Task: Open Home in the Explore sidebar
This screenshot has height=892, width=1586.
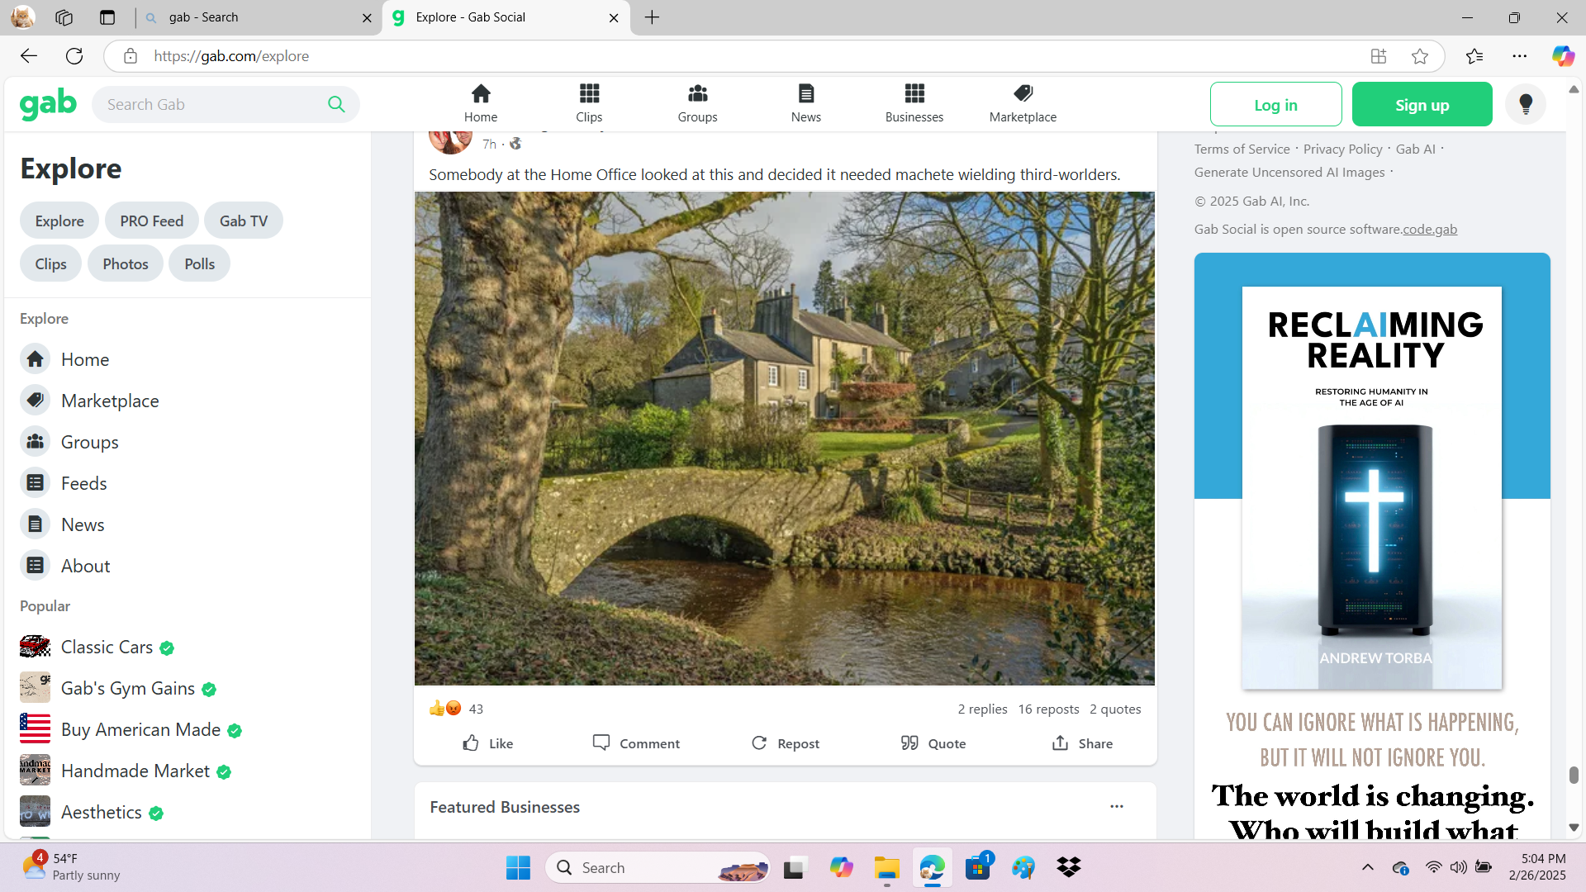Action: point(65,359)
